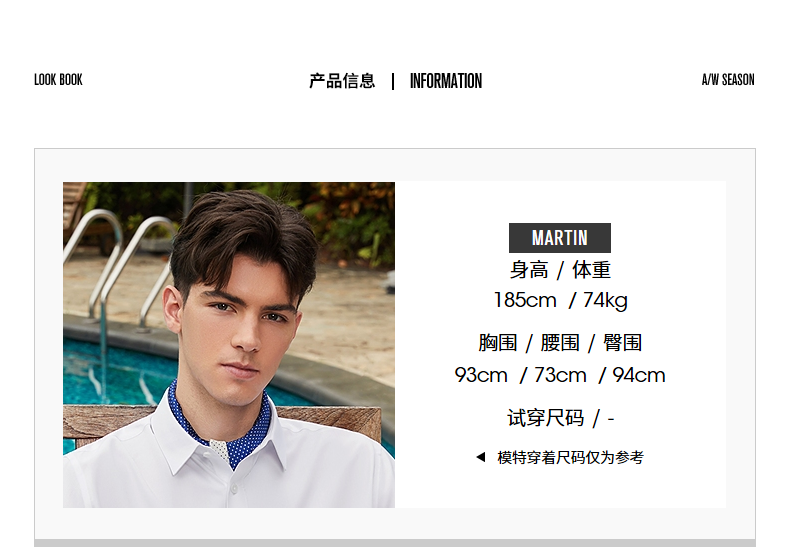Click the gray bar below the card
Screen dimensions: 790x553
pos(395,543)
